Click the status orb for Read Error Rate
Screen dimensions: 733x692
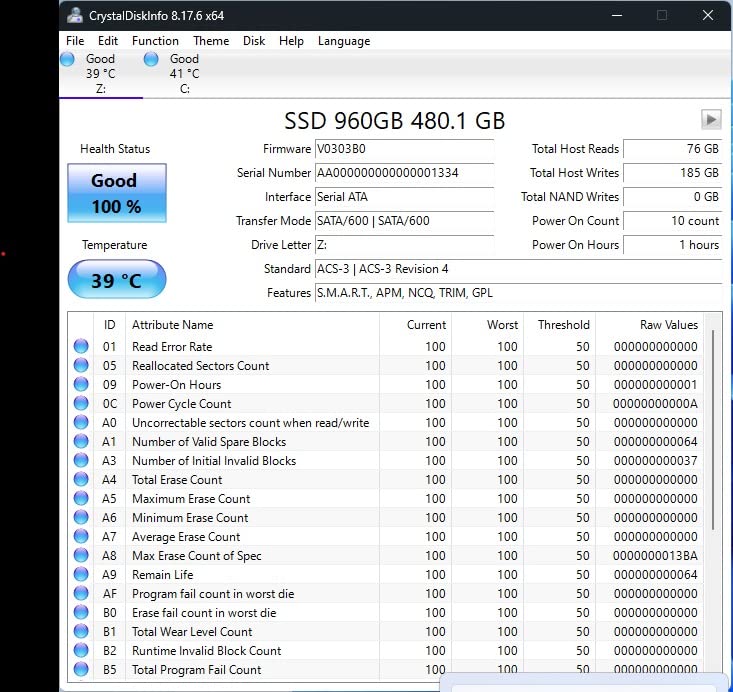tap(81, 346)
